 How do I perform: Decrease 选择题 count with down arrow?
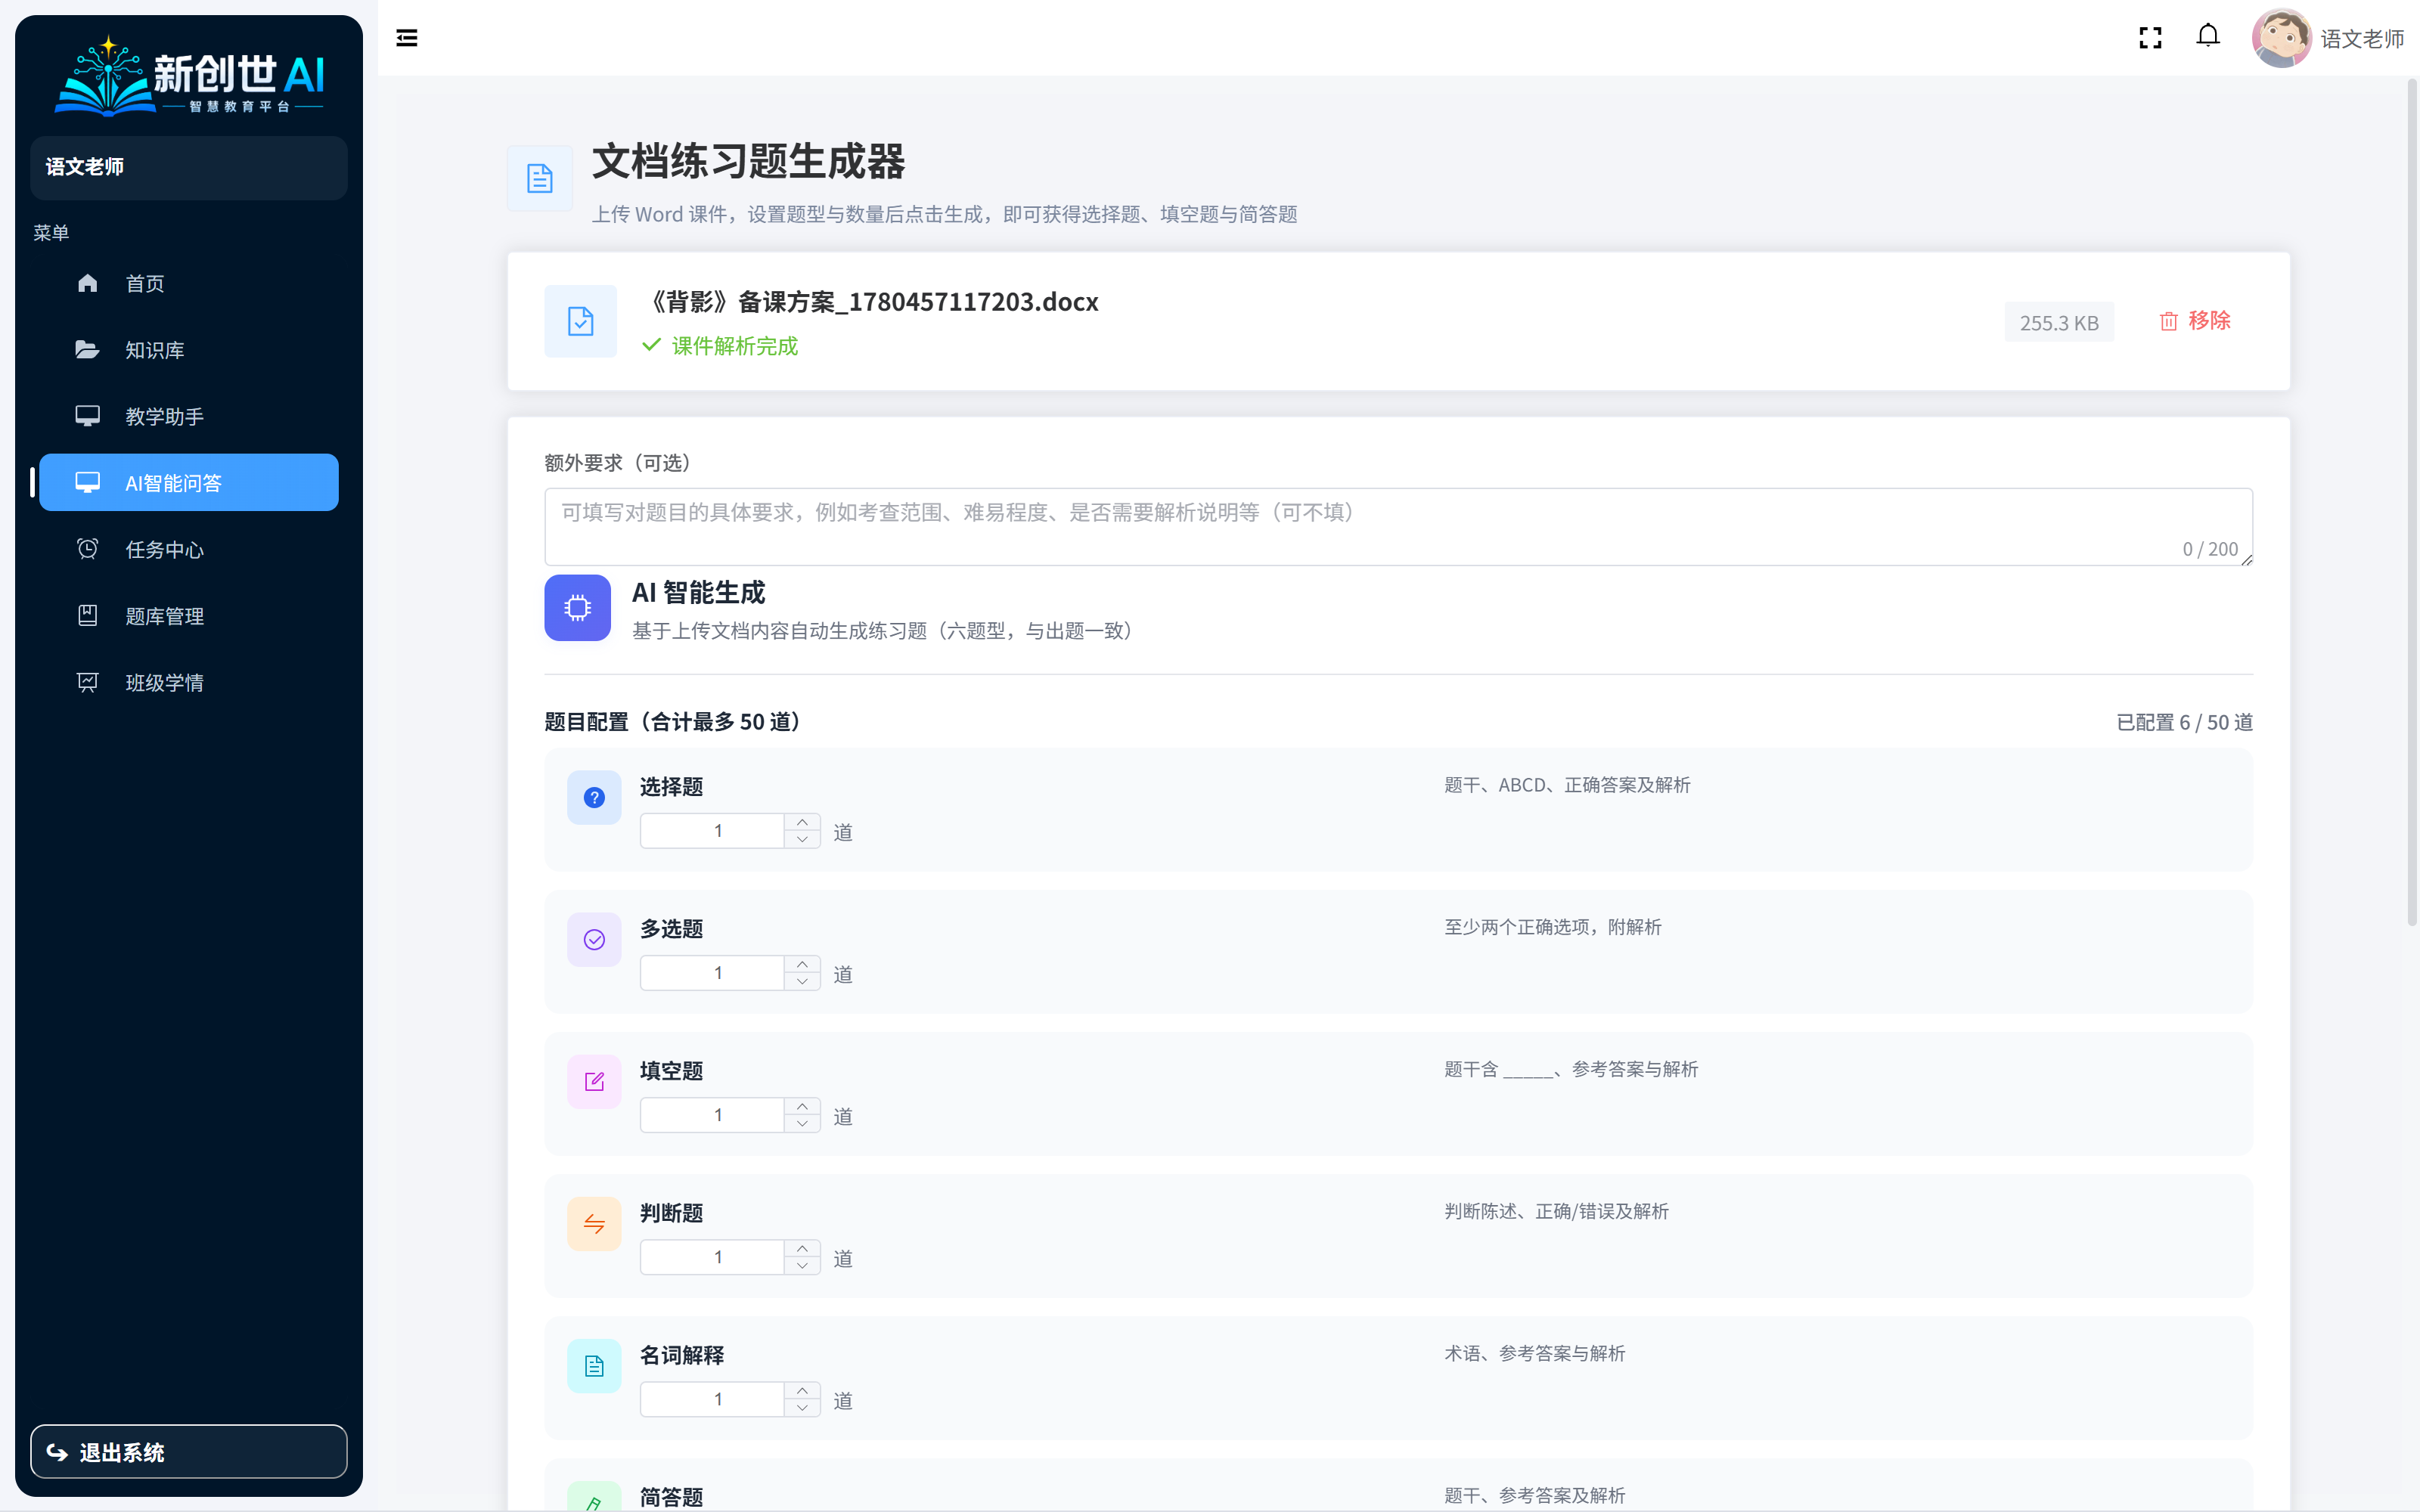802,839
